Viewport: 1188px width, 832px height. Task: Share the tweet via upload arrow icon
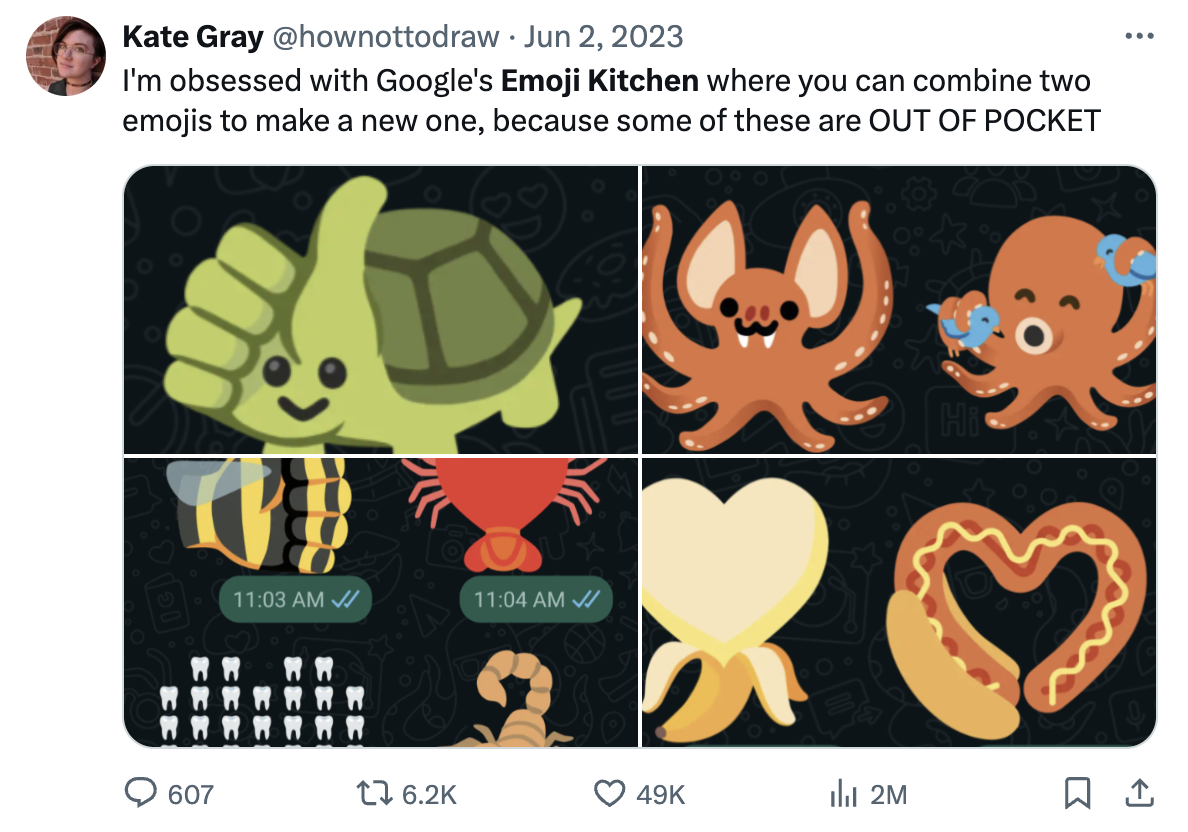point(1137,794)
